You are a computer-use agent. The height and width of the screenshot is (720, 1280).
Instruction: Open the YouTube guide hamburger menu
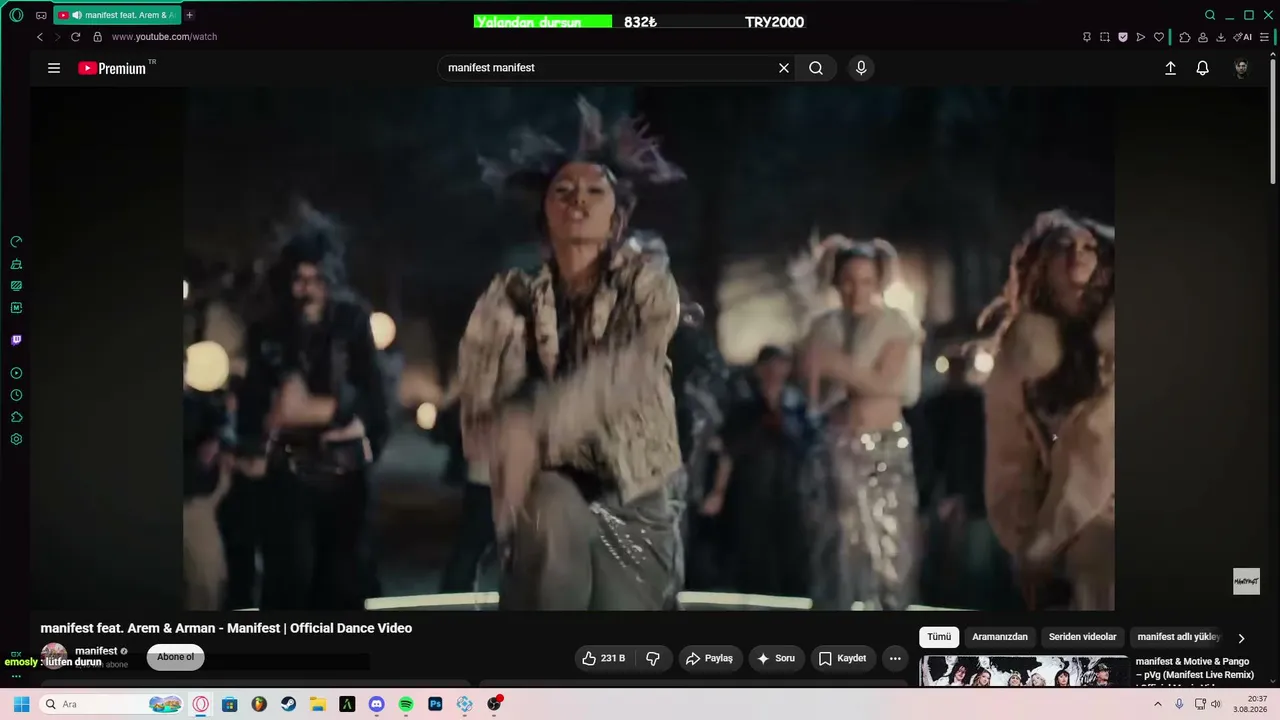(x=54, y=68)
